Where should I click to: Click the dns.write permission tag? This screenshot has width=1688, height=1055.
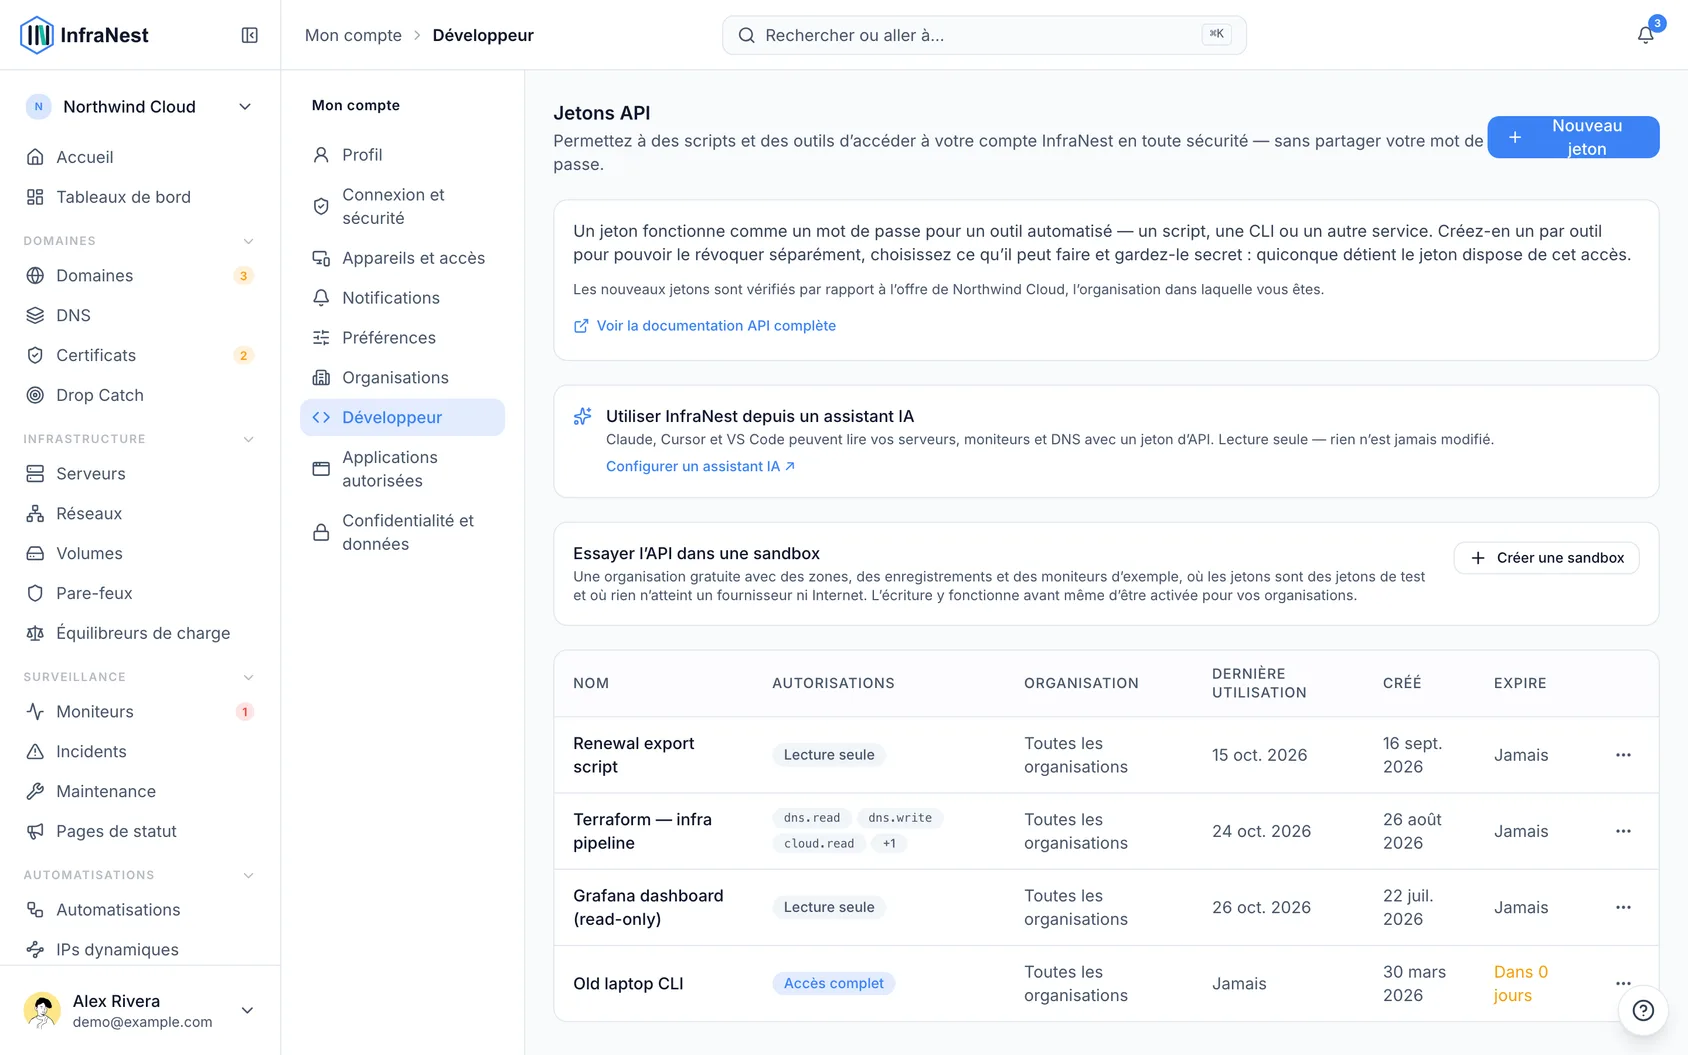(900, 818)
